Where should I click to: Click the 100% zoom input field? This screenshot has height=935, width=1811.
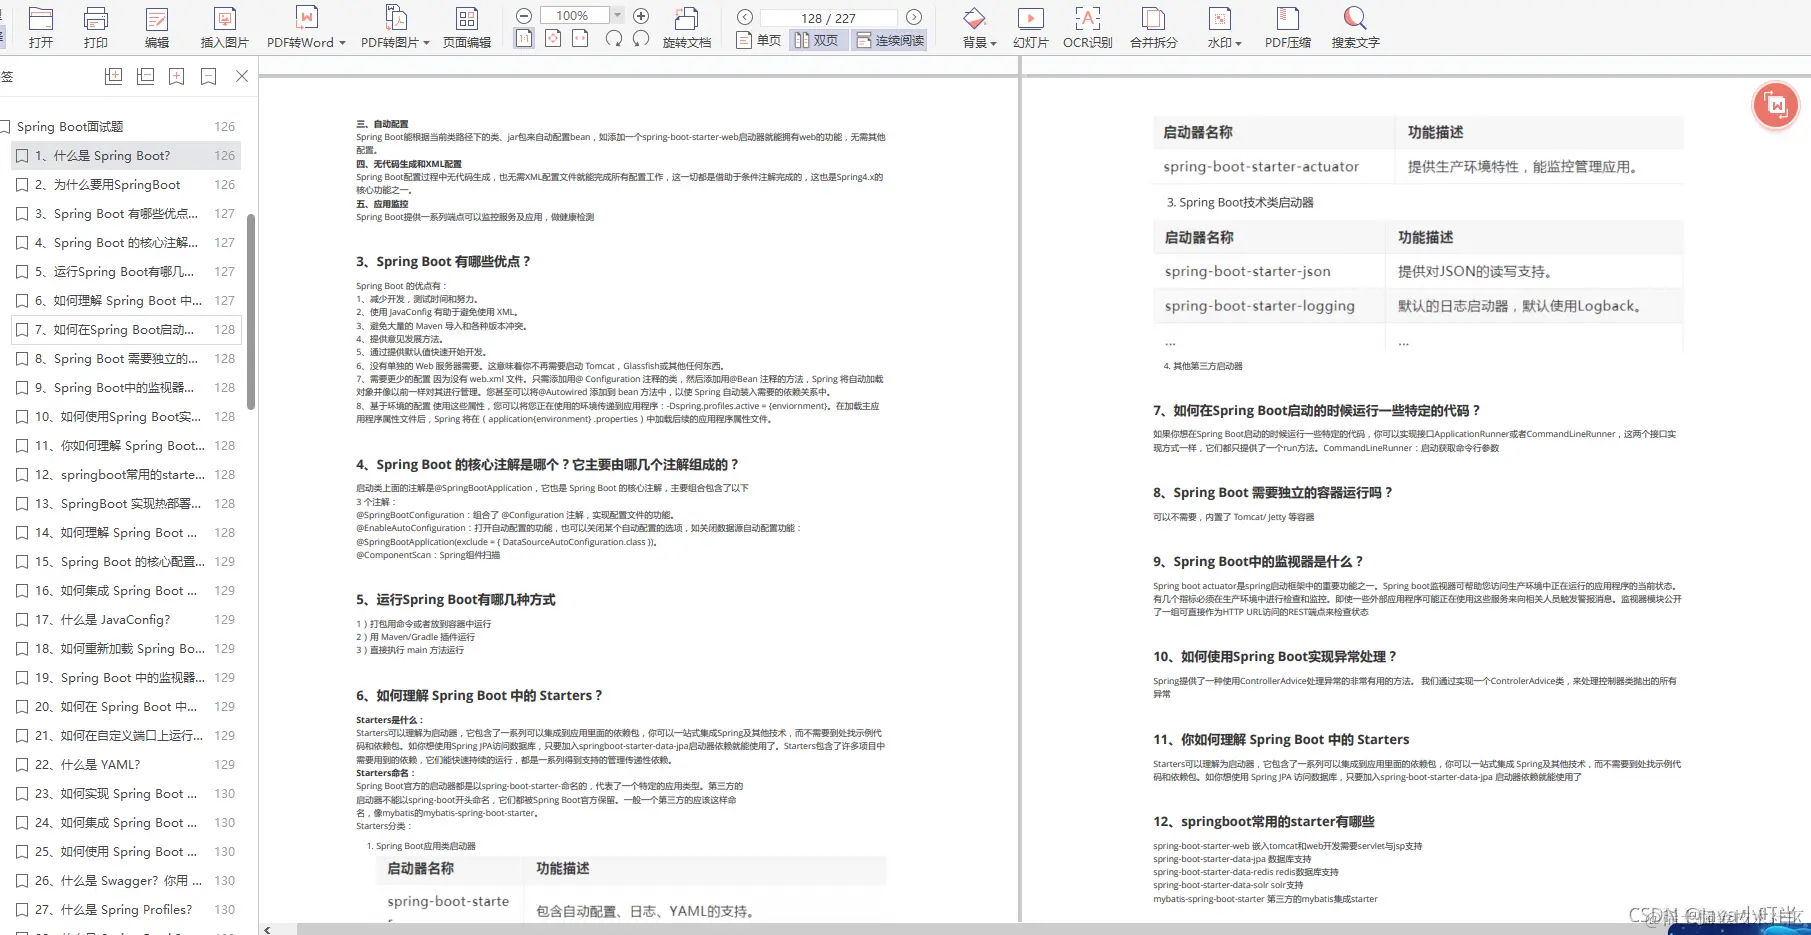click(574, 15)
